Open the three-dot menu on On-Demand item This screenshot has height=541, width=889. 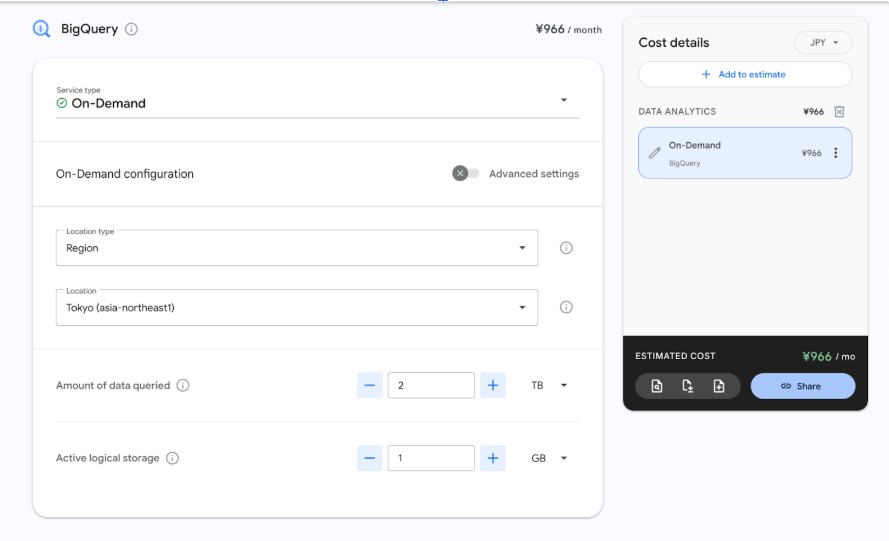[836, 153]
